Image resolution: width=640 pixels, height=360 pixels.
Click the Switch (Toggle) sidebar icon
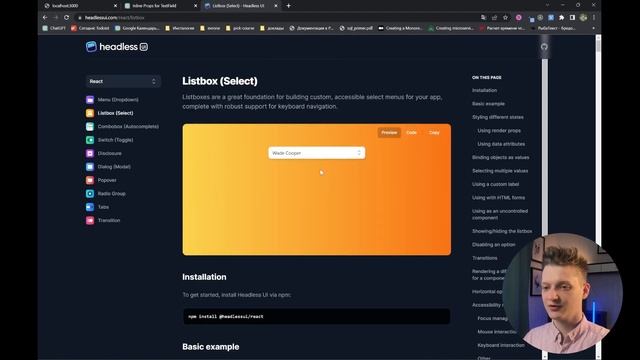[90, 140]
